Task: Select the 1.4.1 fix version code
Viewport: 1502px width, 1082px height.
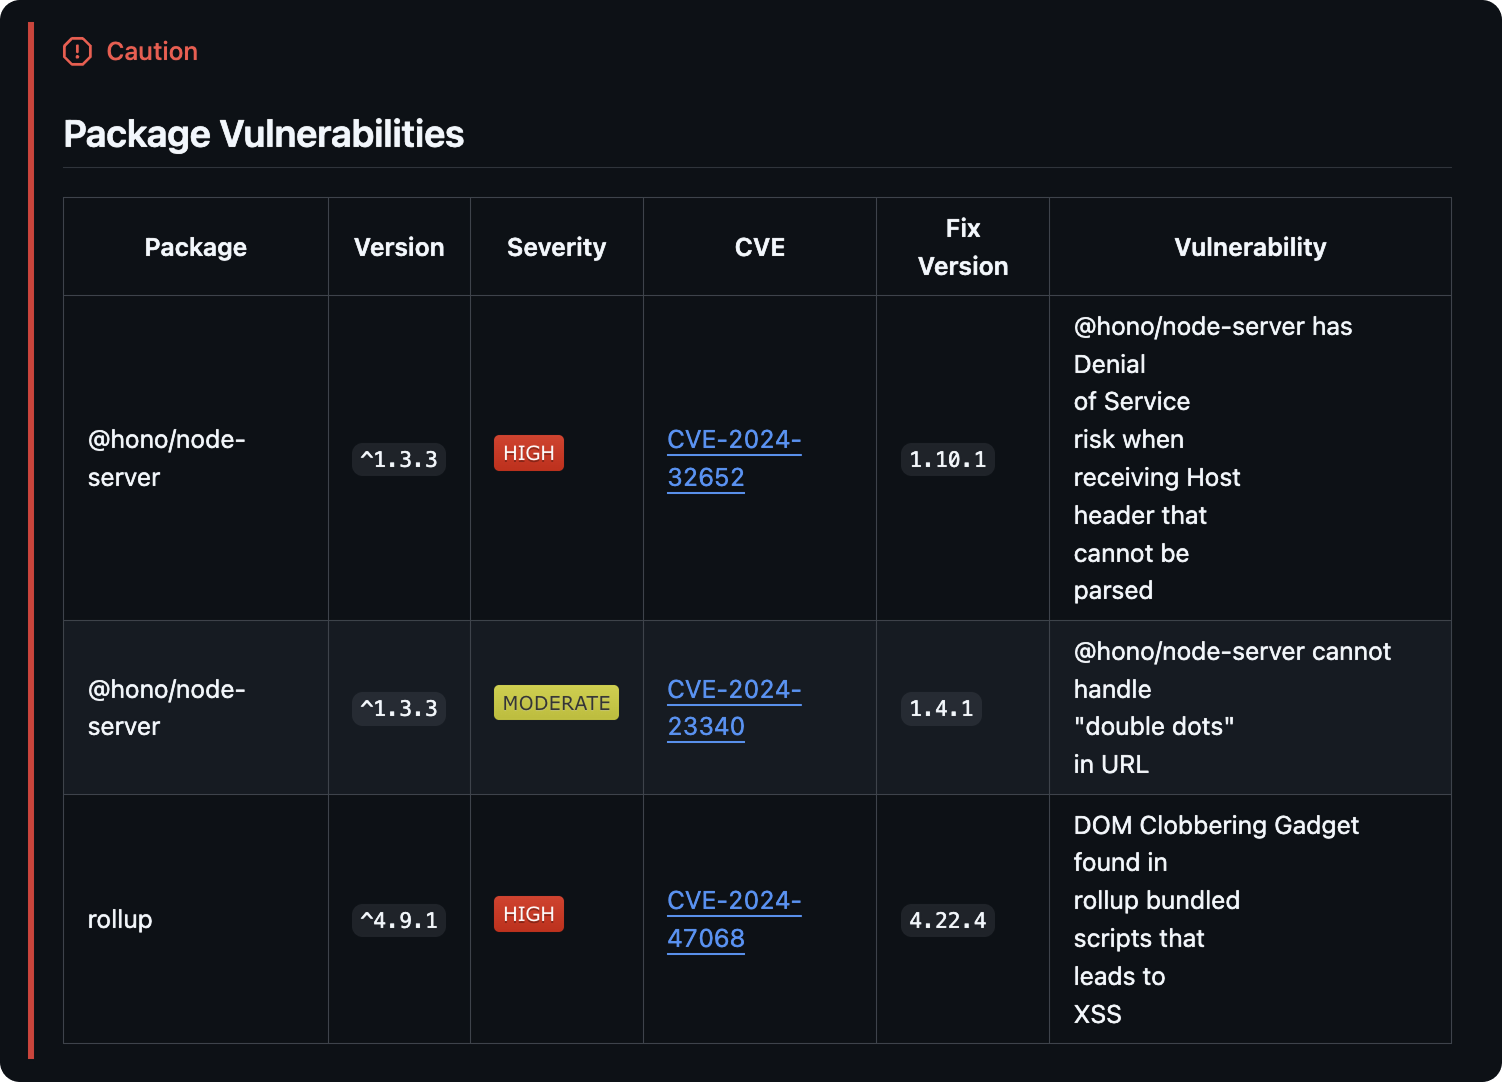Action: pos(941,709)
